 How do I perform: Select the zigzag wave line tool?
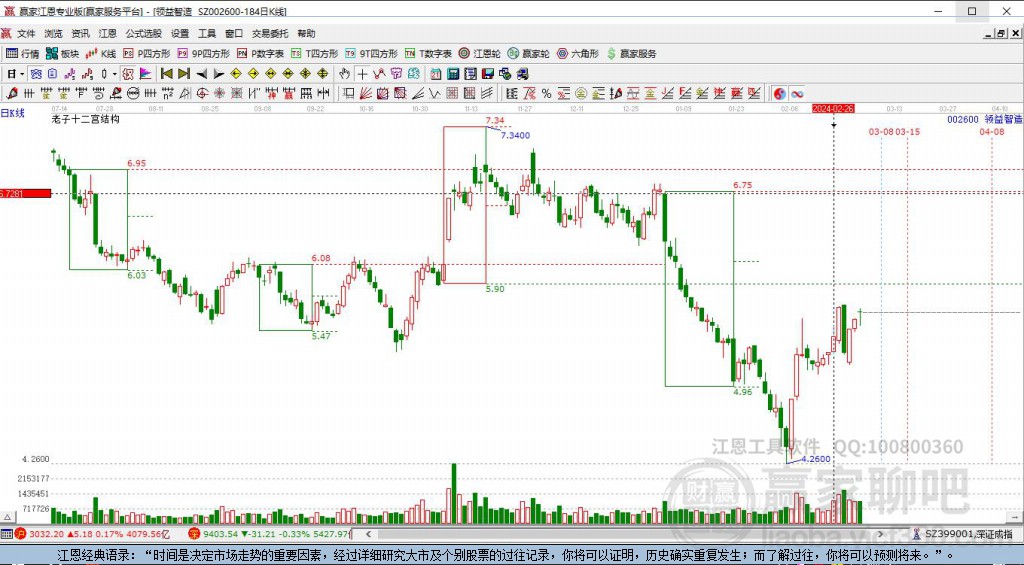coord(434,93)
